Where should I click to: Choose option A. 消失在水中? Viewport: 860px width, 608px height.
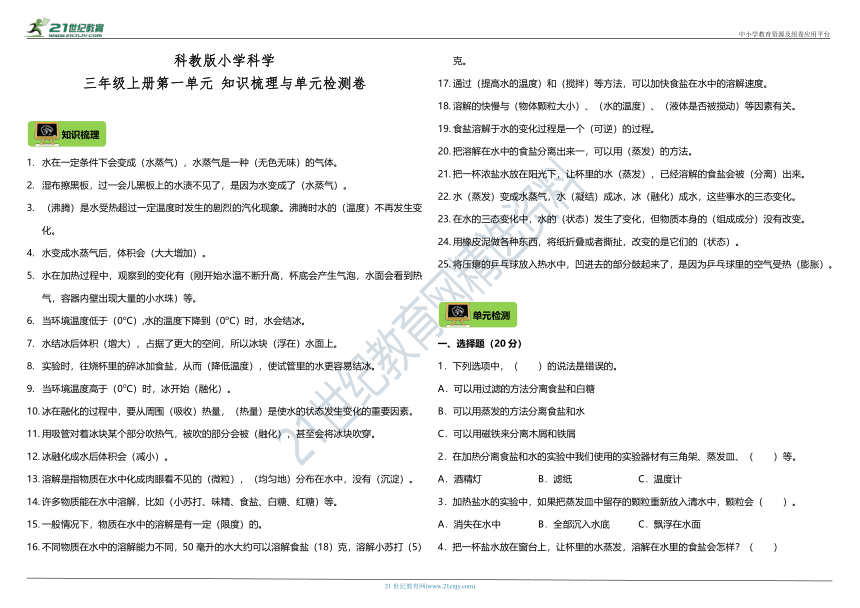coord(469,525)
